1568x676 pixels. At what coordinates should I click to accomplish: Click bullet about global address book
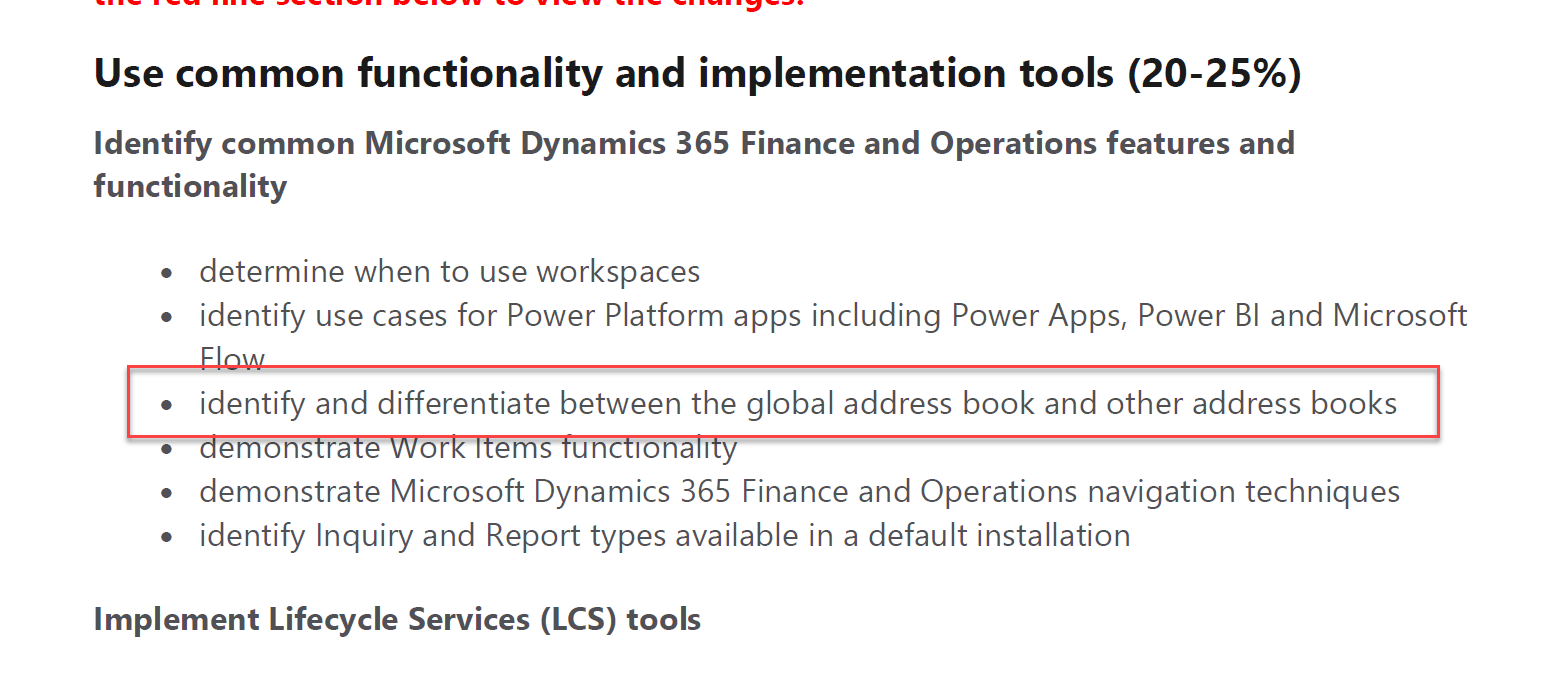tap(798, 403)
